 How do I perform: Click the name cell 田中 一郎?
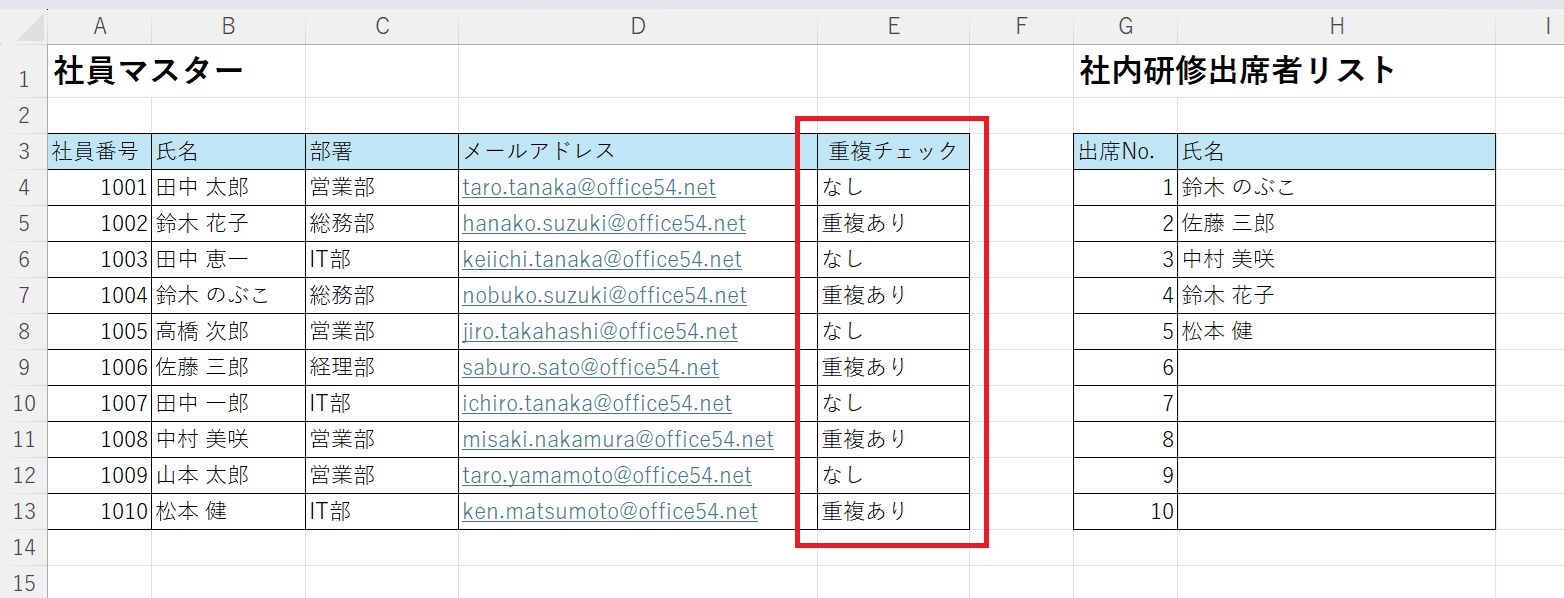click(229, 403)
